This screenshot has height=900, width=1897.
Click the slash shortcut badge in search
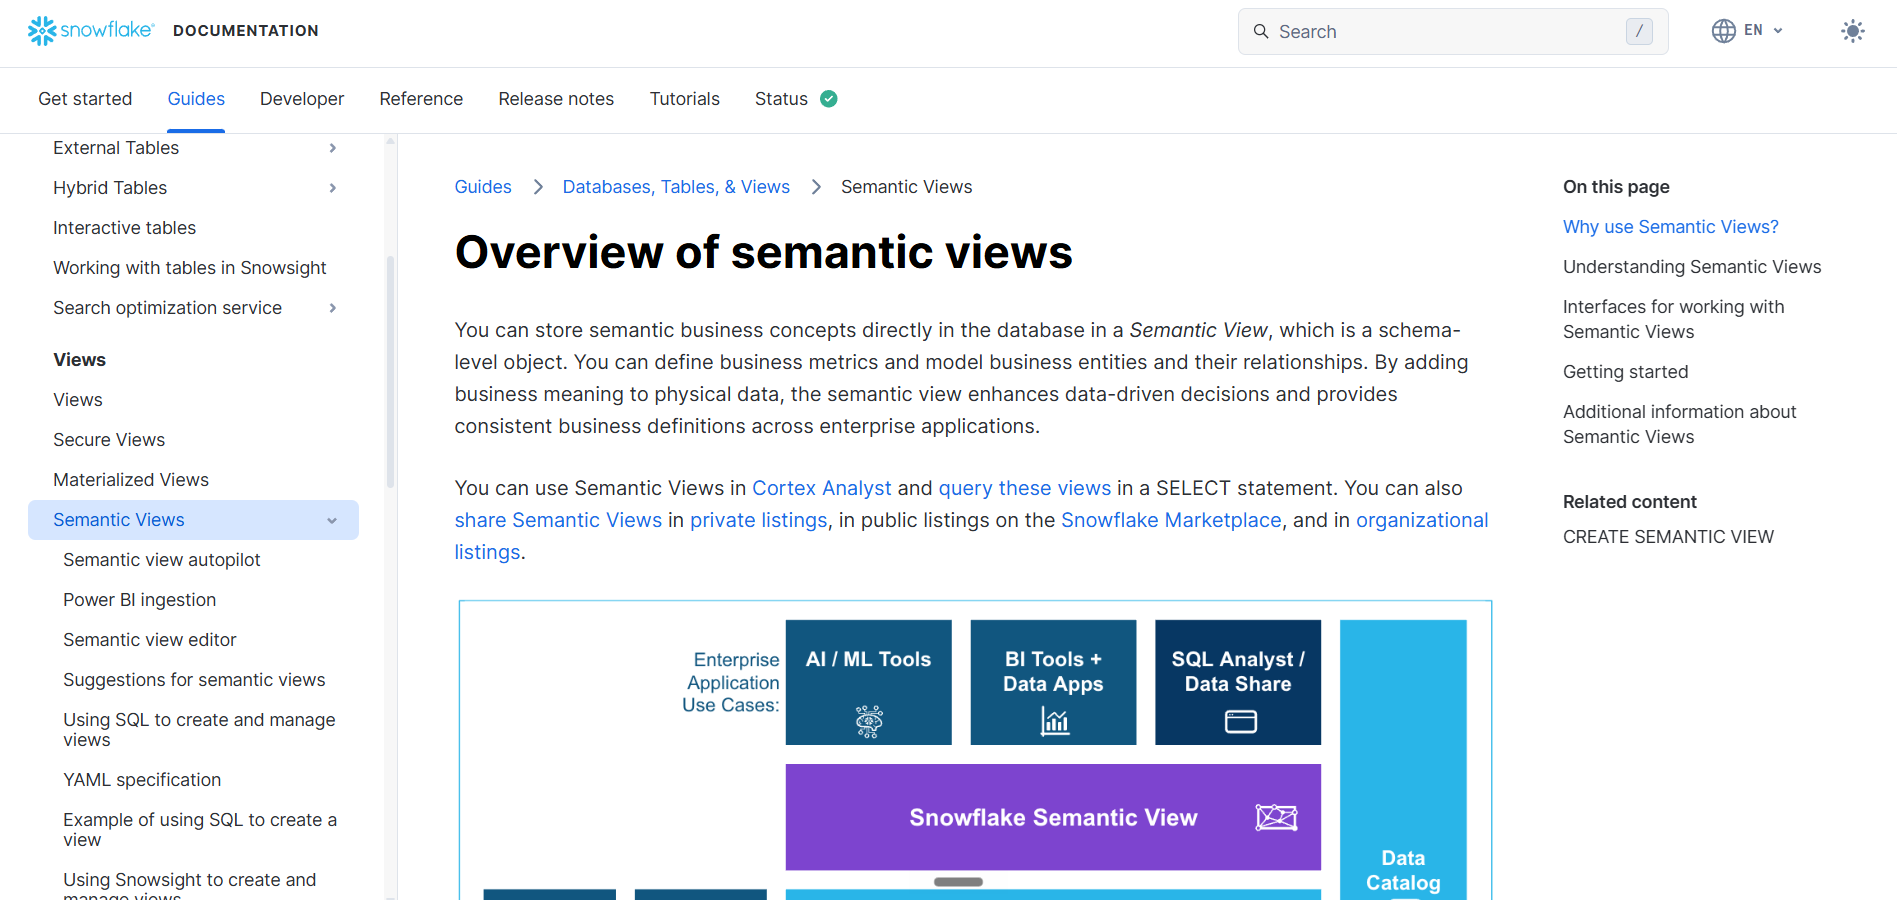pos(1639,31)
